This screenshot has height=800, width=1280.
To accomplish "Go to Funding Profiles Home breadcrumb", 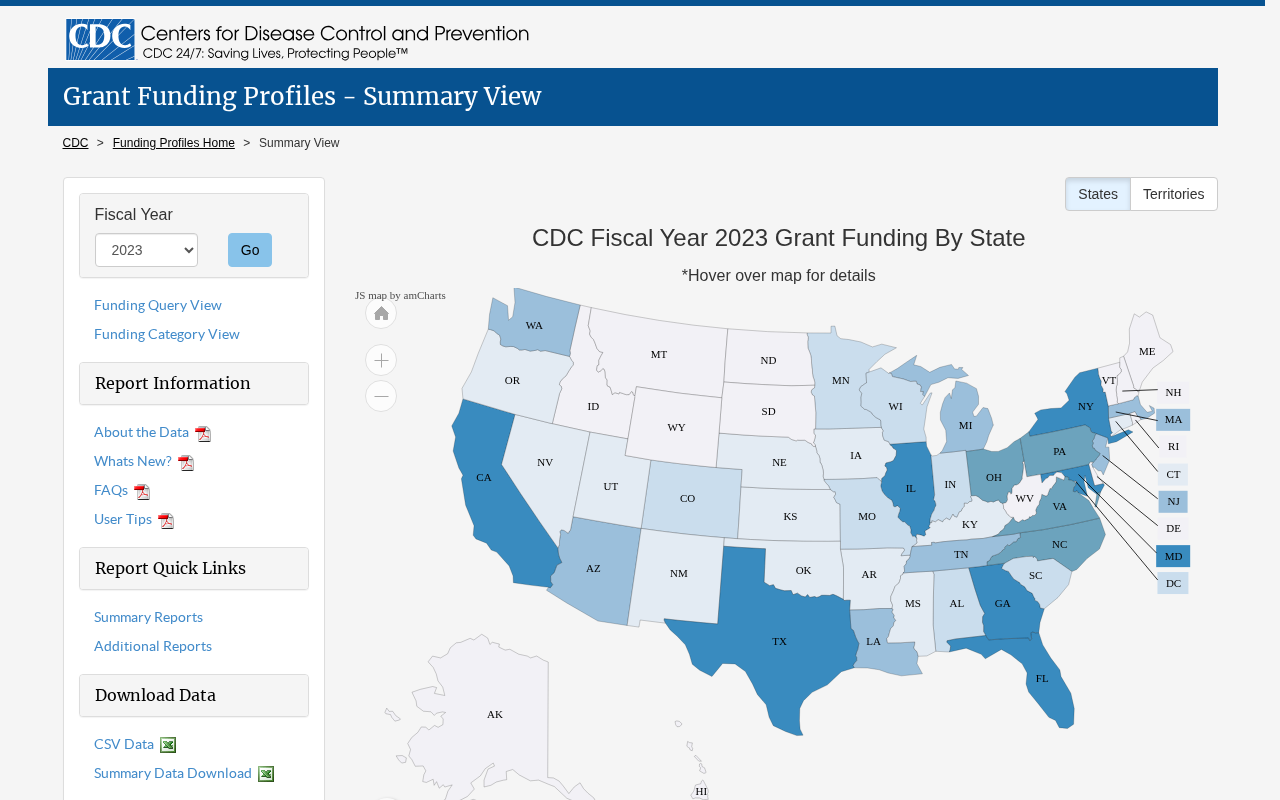I will (x=174, y=143).
